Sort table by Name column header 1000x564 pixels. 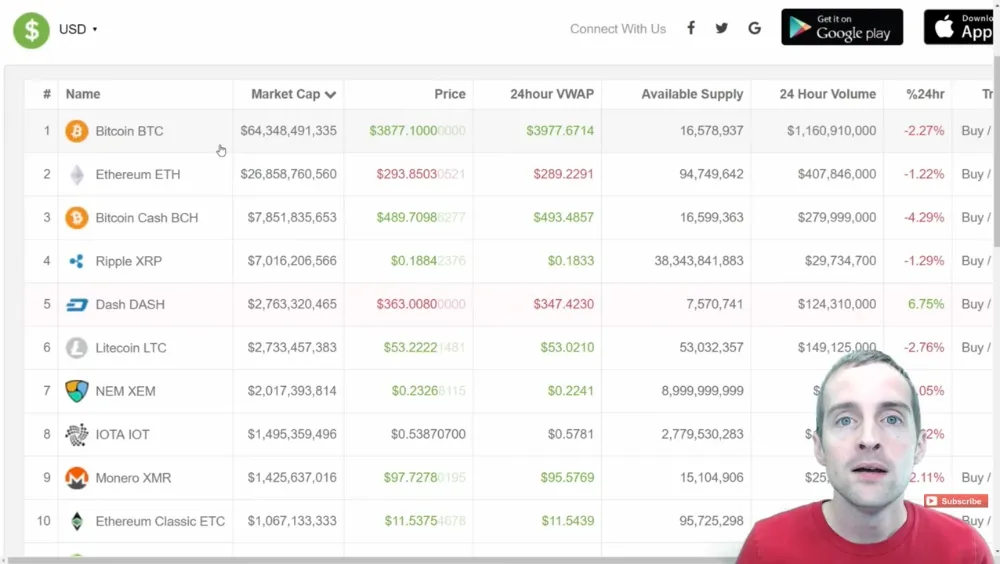point(83,94)
